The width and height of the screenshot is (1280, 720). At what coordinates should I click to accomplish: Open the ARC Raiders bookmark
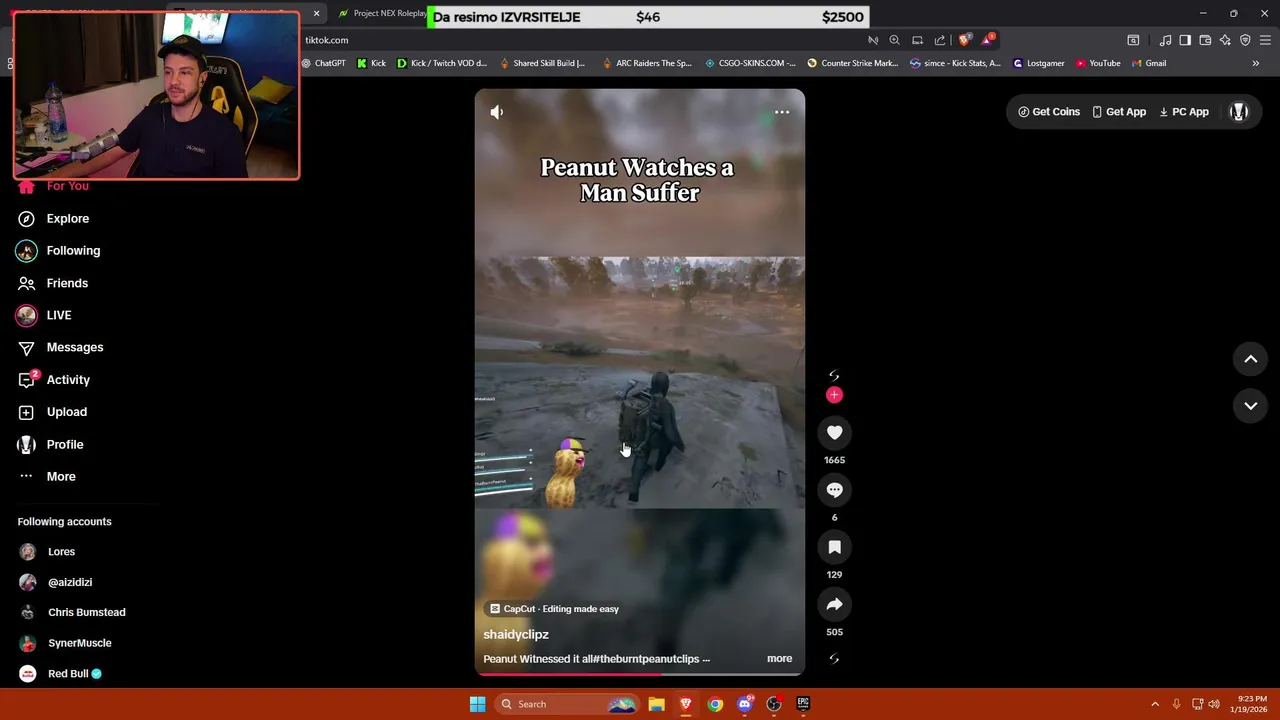pyautogui.click(x=646, y=63)
